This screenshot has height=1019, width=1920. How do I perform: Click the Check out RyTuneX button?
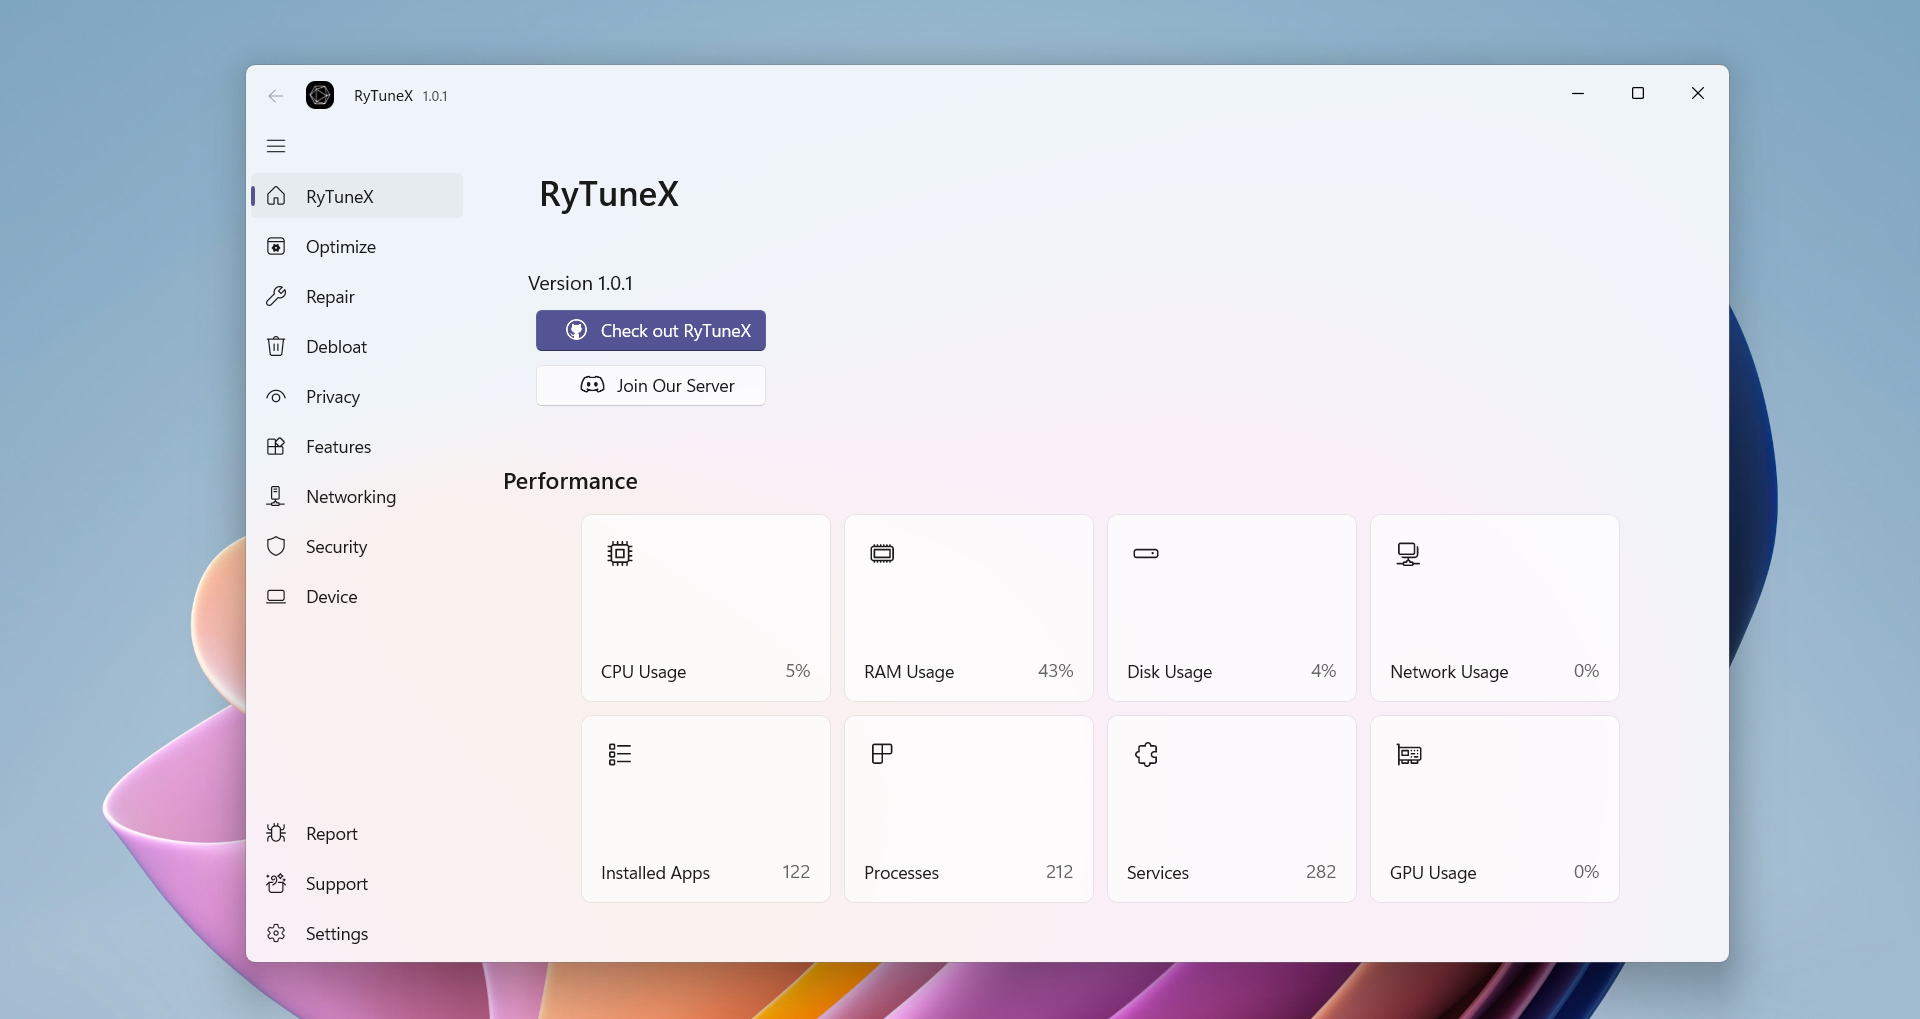(x=651, y=331)
